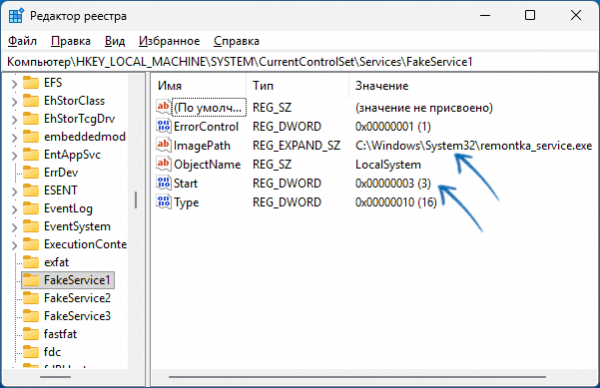The image size is (600, 388).
Task: Expand the EventSystem key
Action: coord(14,227)
